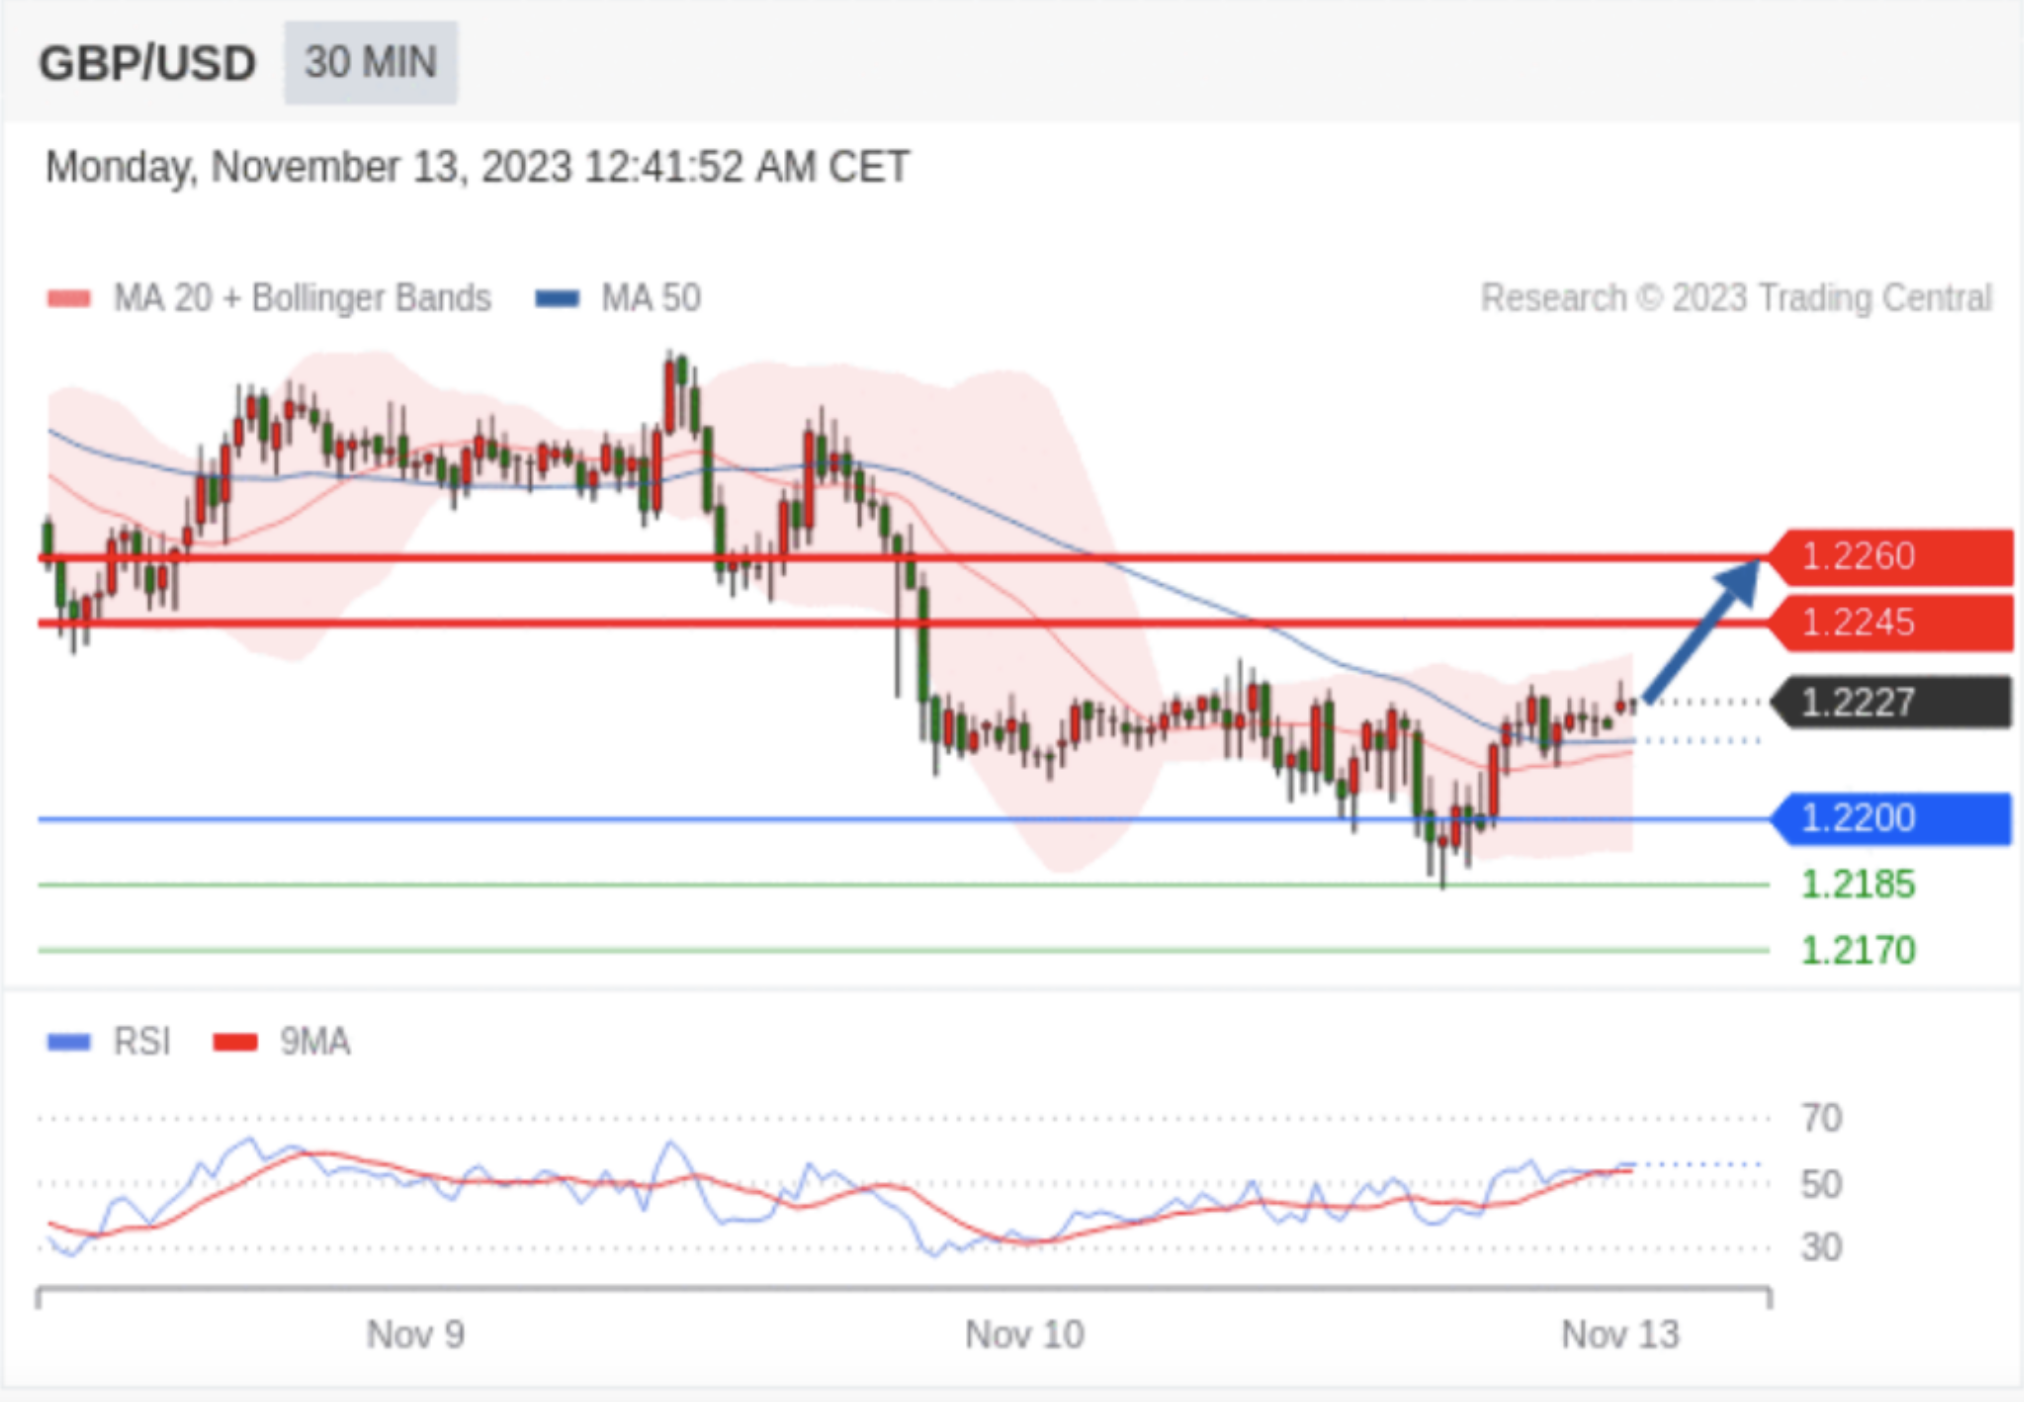Image resolution: width=2024 pixels, height=1402 pixels.
Task: Click the RSI 30 level label
Action: pyautogui.click(x=1821, y=1248)
